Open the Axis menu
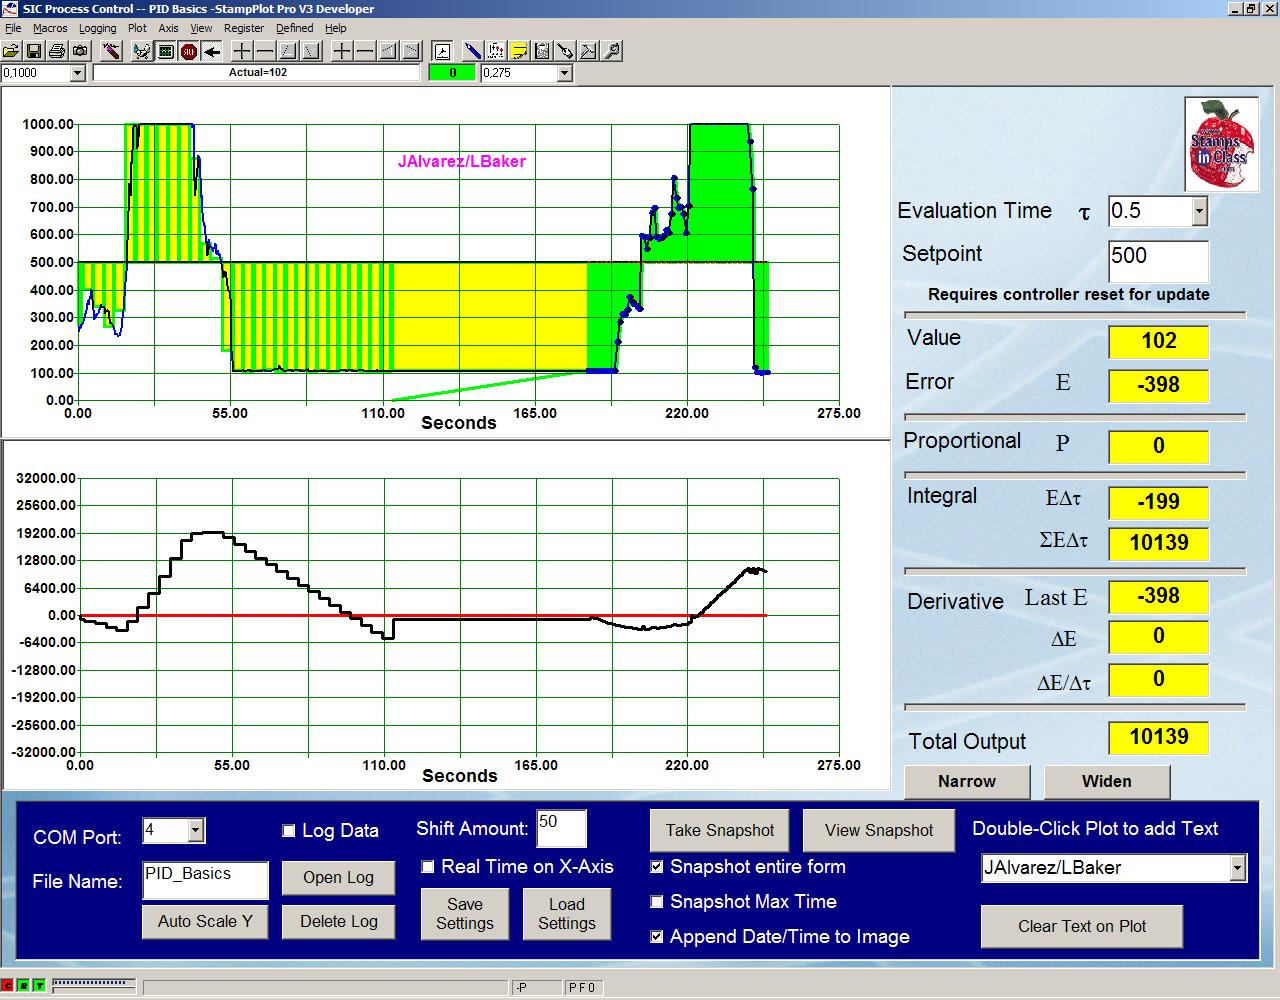The image size is (1280, 1000). point(168,28)
